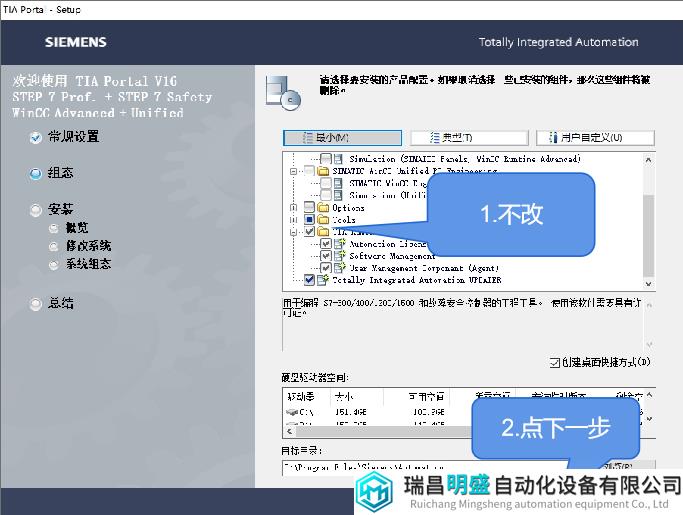Select the 修改系统 sub-step

(x=80, y=246)
